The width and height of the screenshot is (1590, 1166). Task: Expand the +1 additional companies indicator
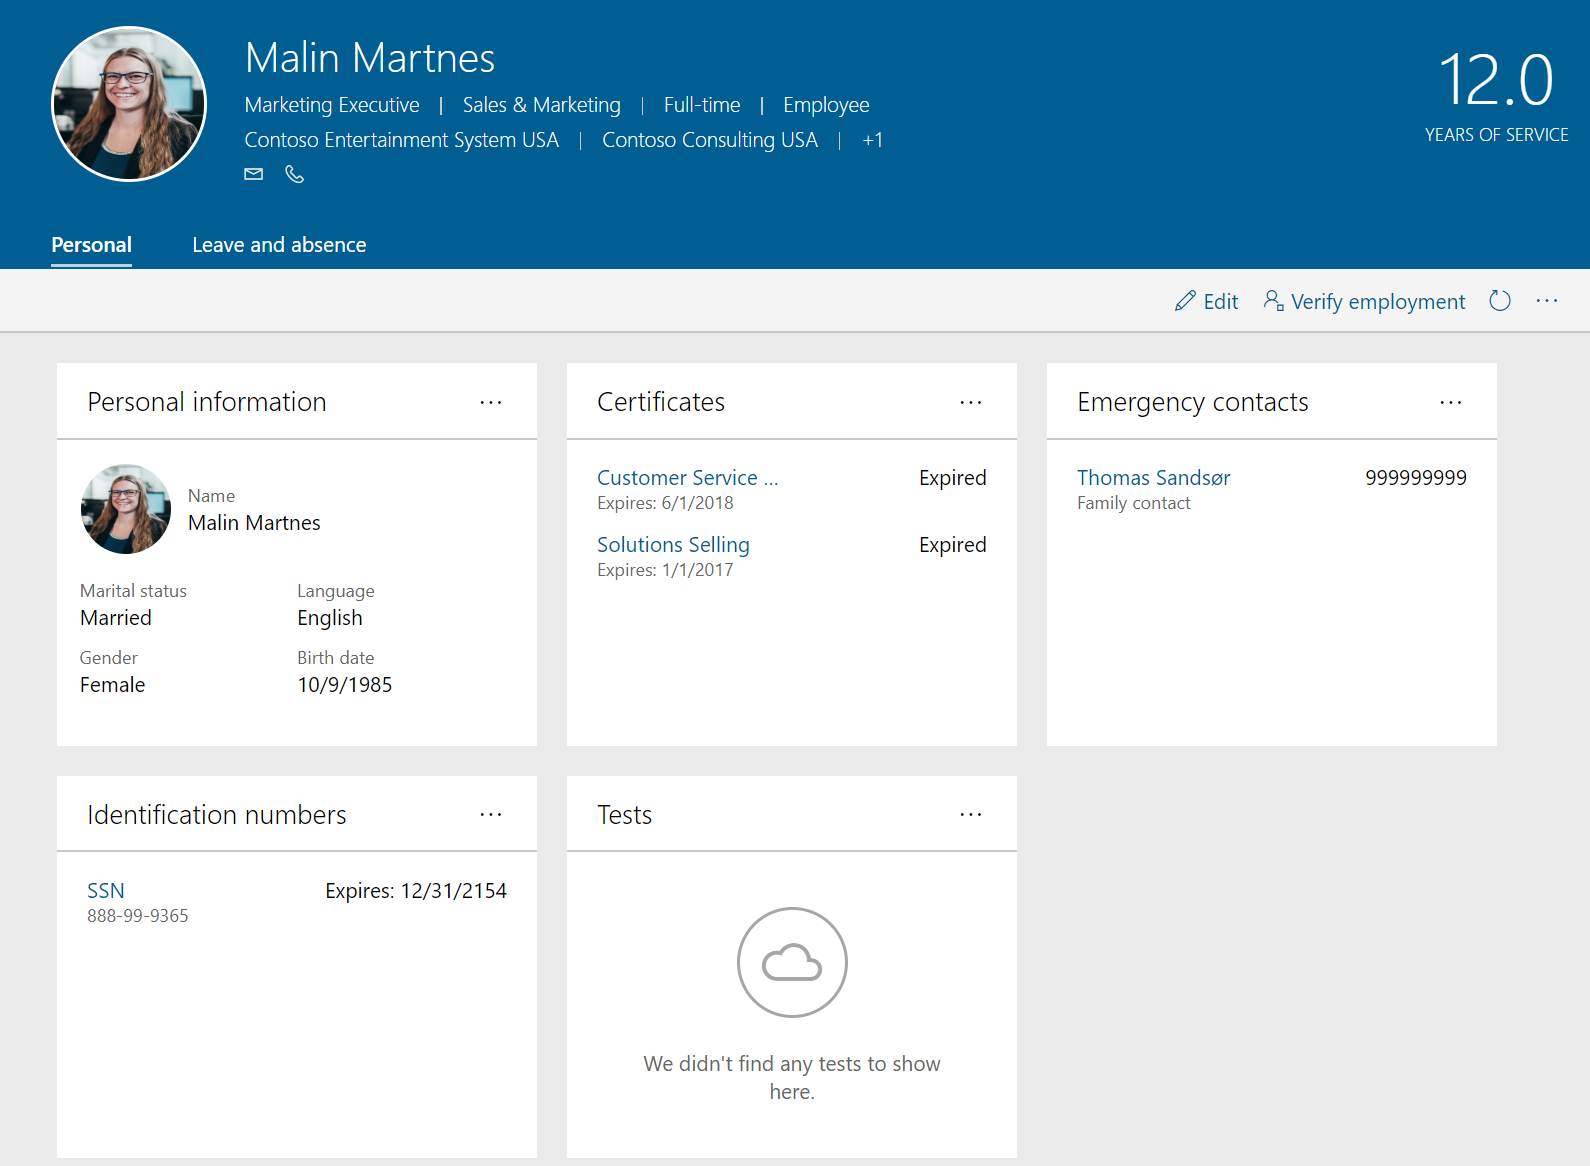[x=872, y=140]
